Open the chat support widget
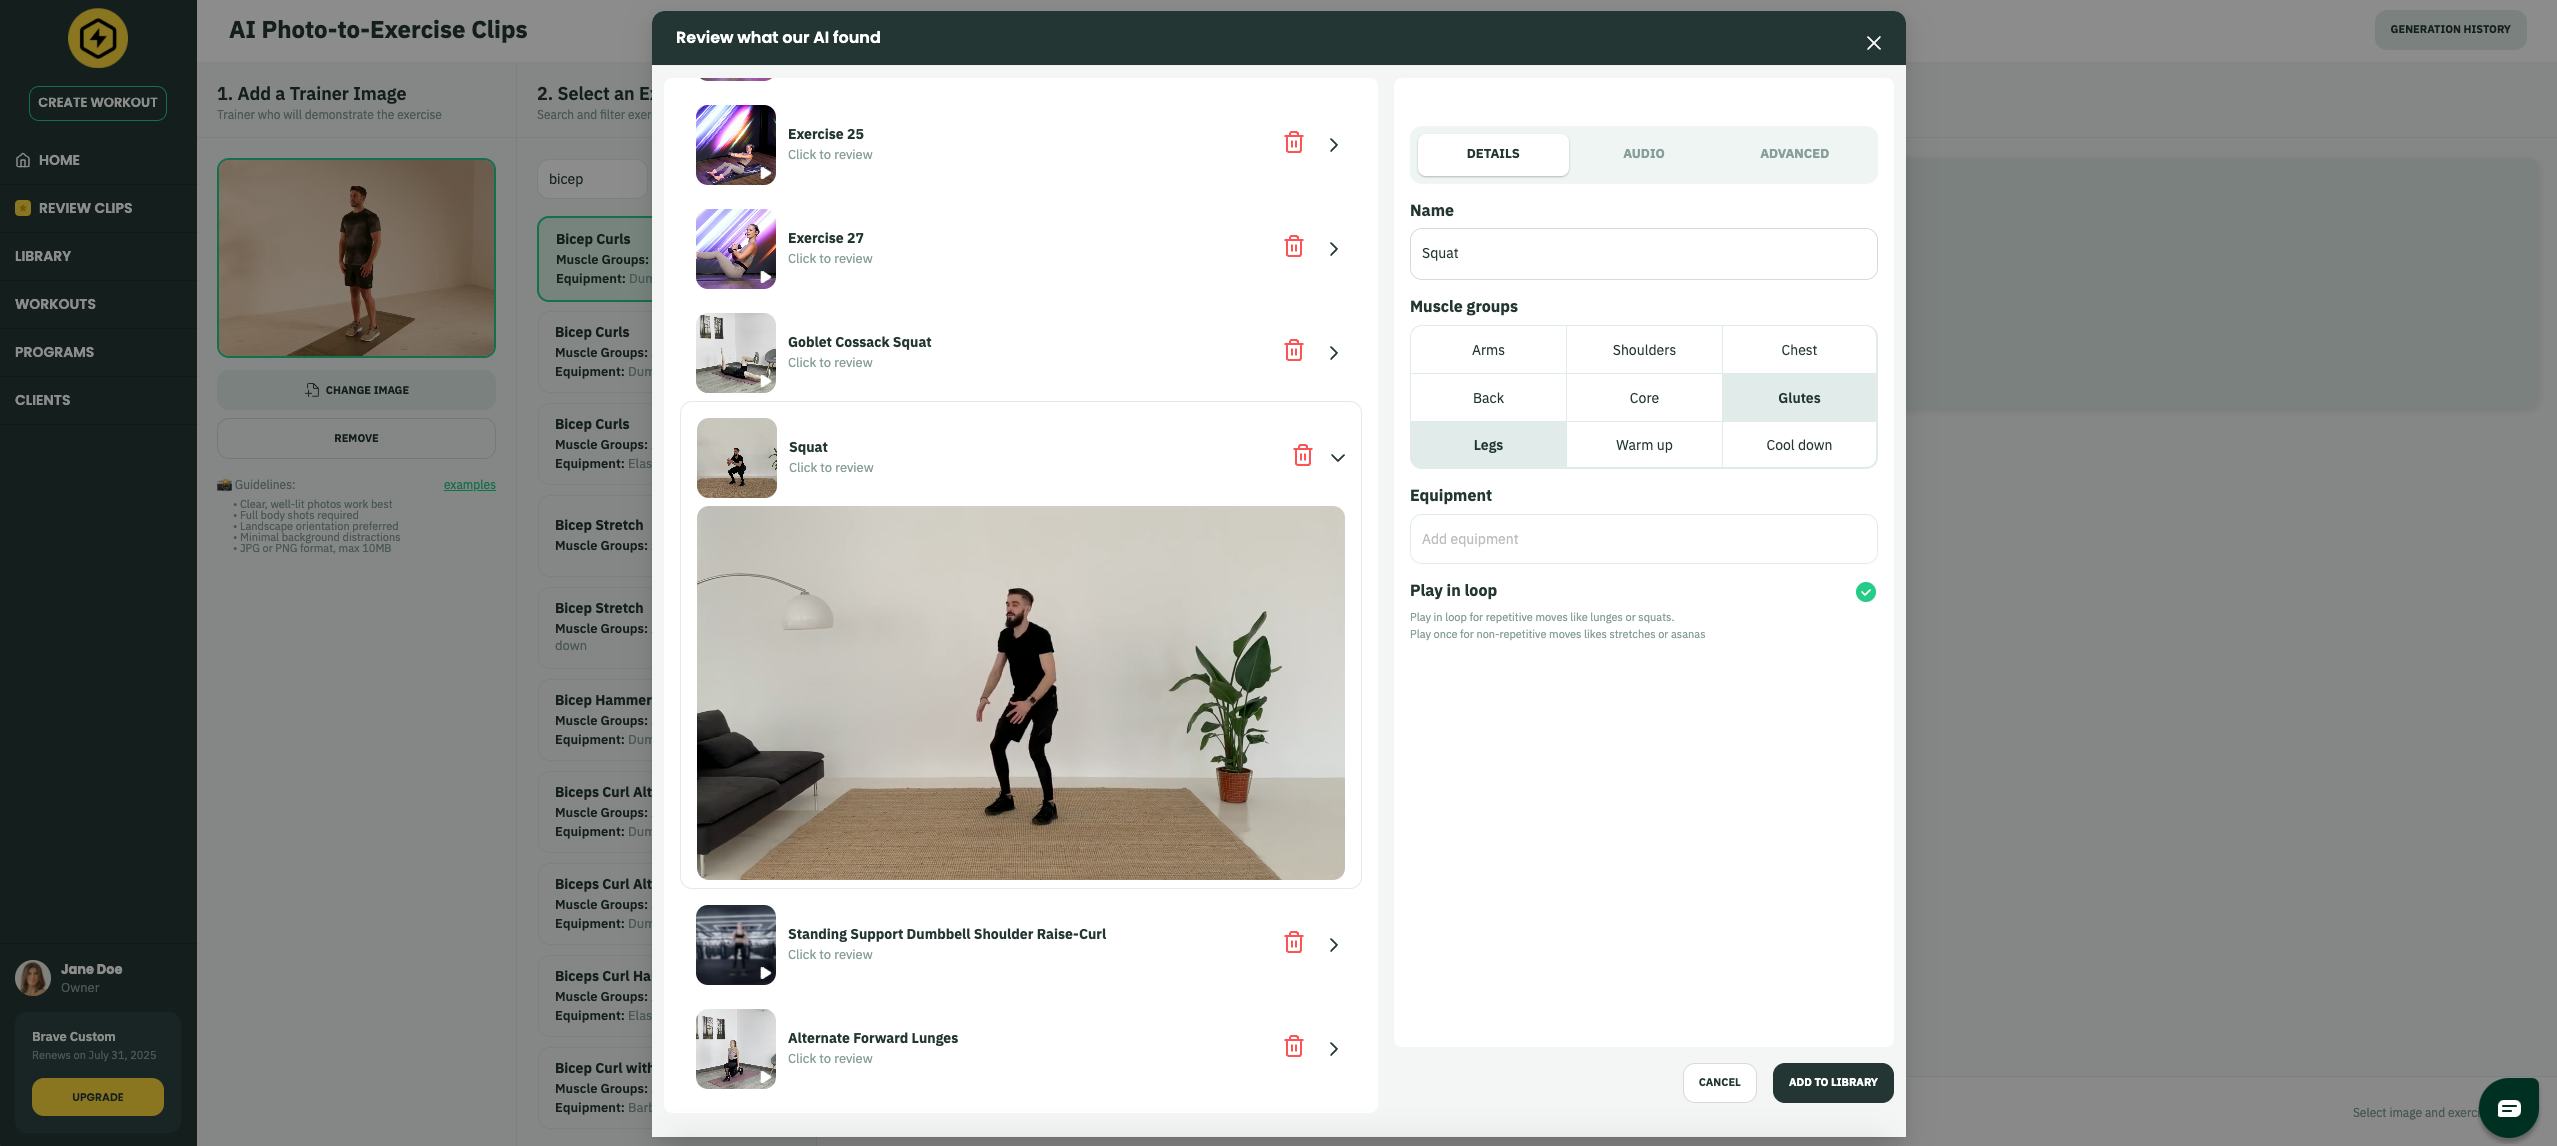Image resolution: width=2557 pixels, height=1146 pixels. pyautogui.click(x=2508, y=1108)
